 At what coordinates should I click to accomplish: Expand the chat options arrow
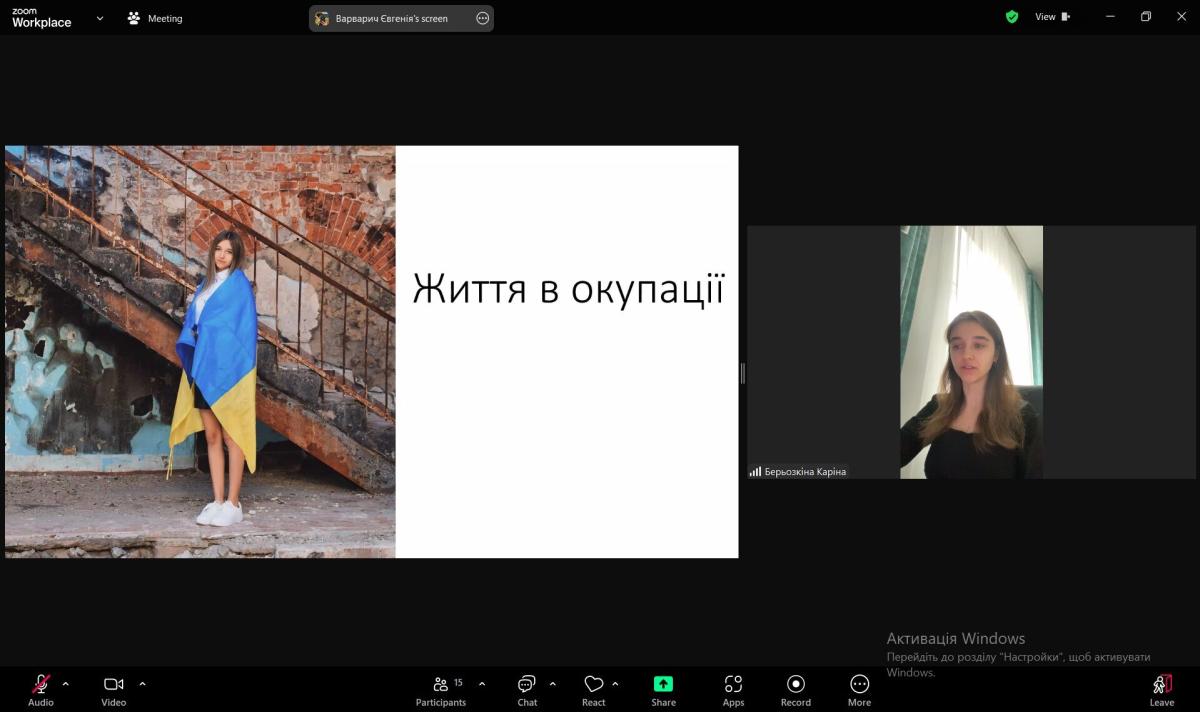[x=553, y=684]
